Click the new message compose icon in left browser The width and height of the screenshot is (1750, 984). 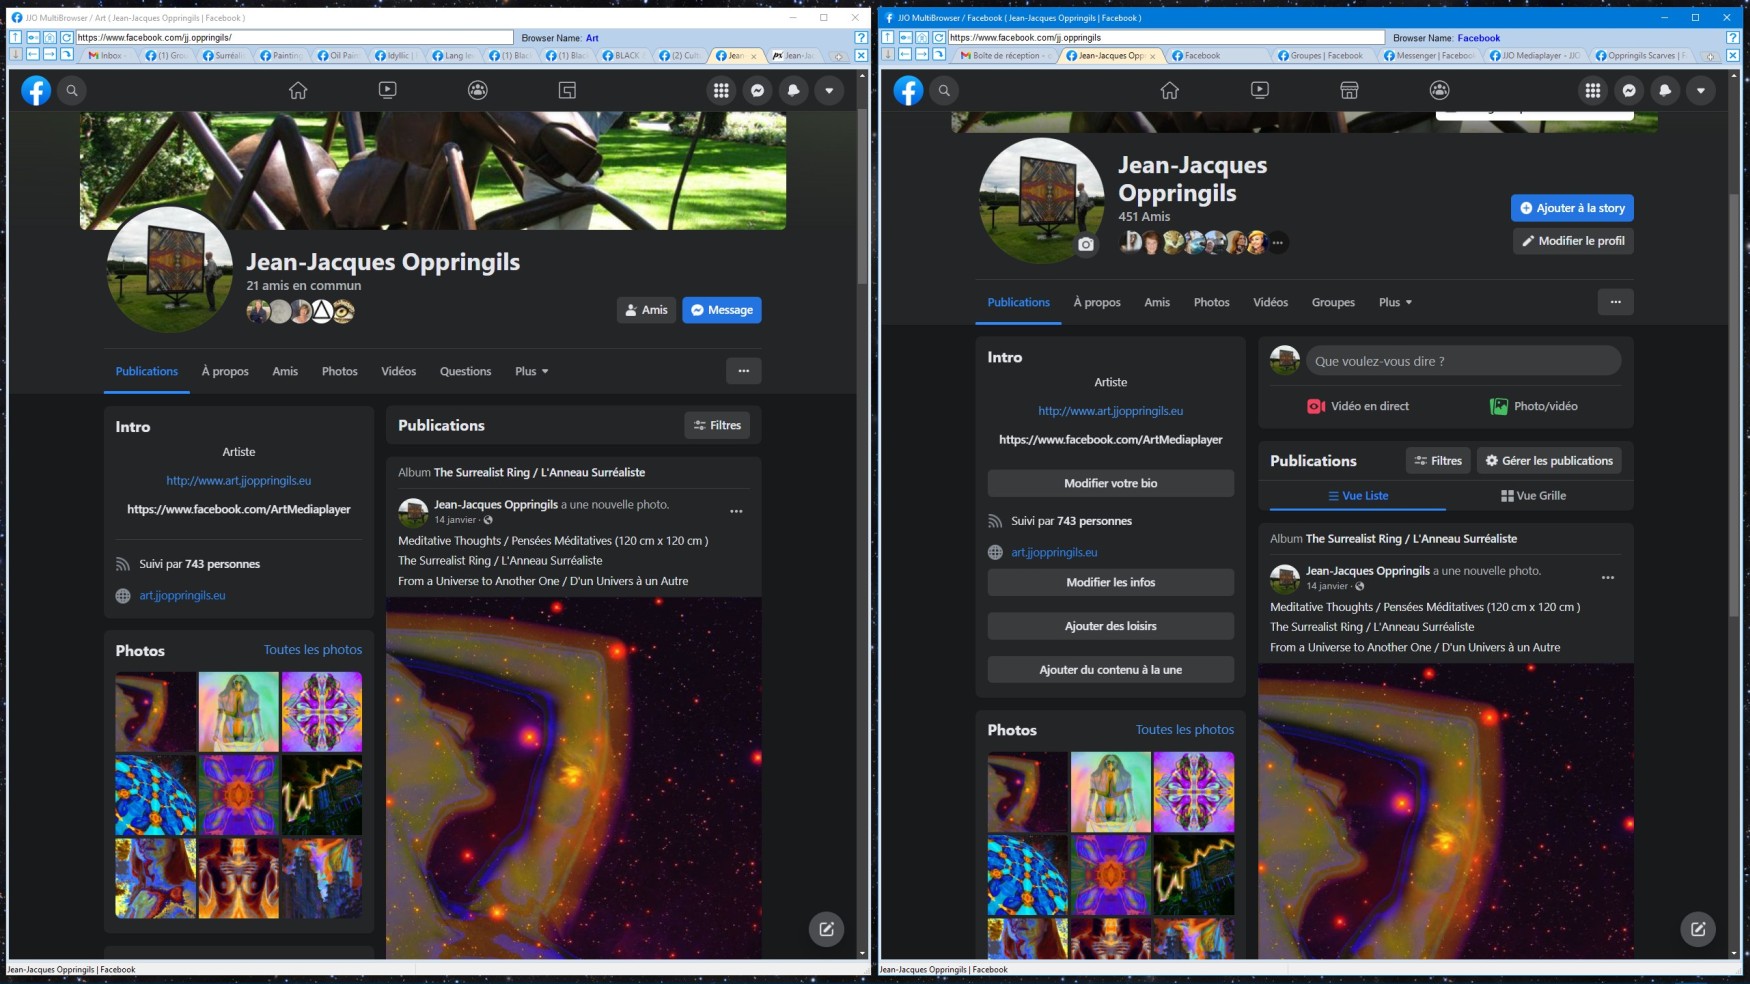826,929
